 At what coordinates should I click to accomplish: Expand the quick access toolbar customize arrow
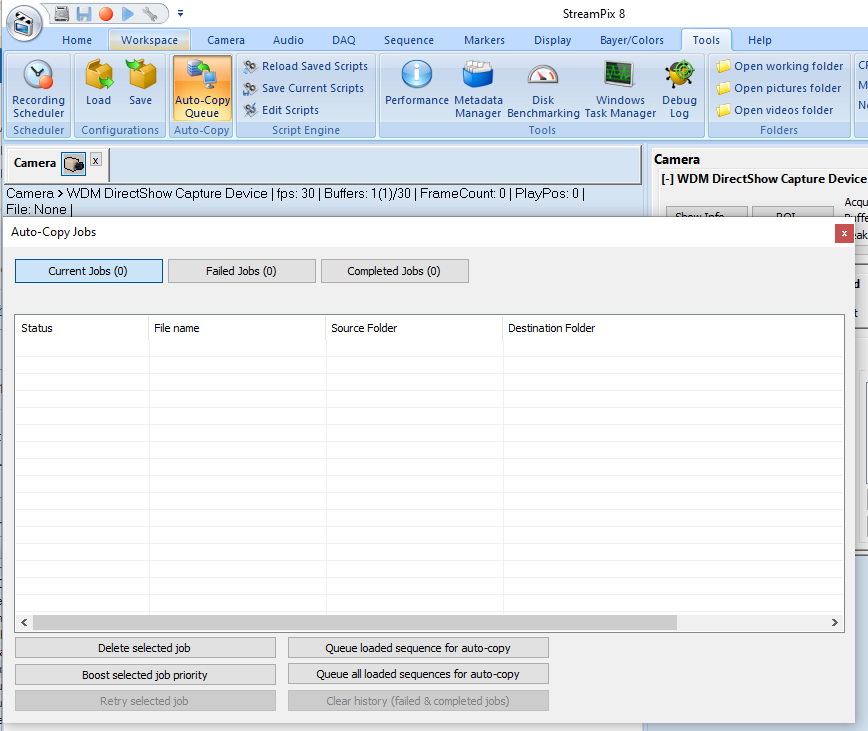(x=181, y=14)
